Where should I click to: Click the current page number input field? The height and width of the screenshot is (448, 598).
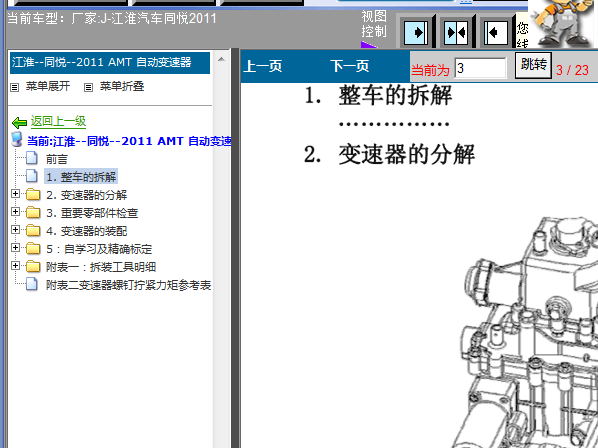tap(481, 68)
